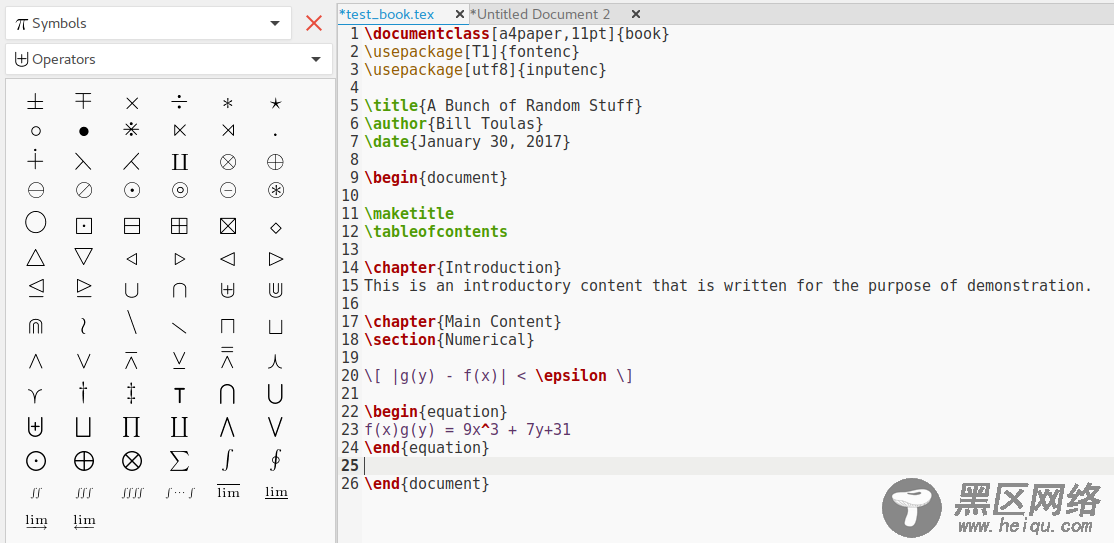Close the test_book.tex tab

(459, 14)
